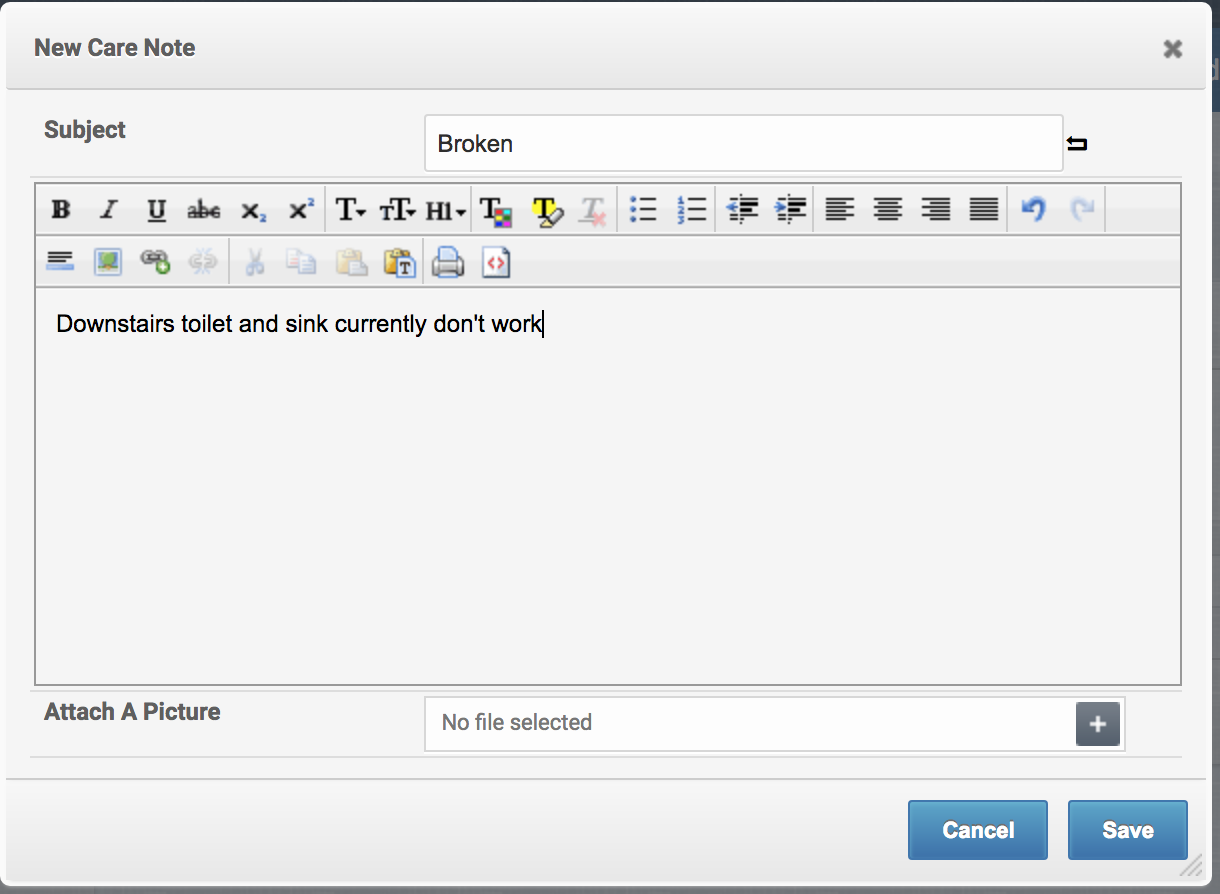Click the undo arrow icon
Screen dimensions: 1220x894
[1033, 210]
